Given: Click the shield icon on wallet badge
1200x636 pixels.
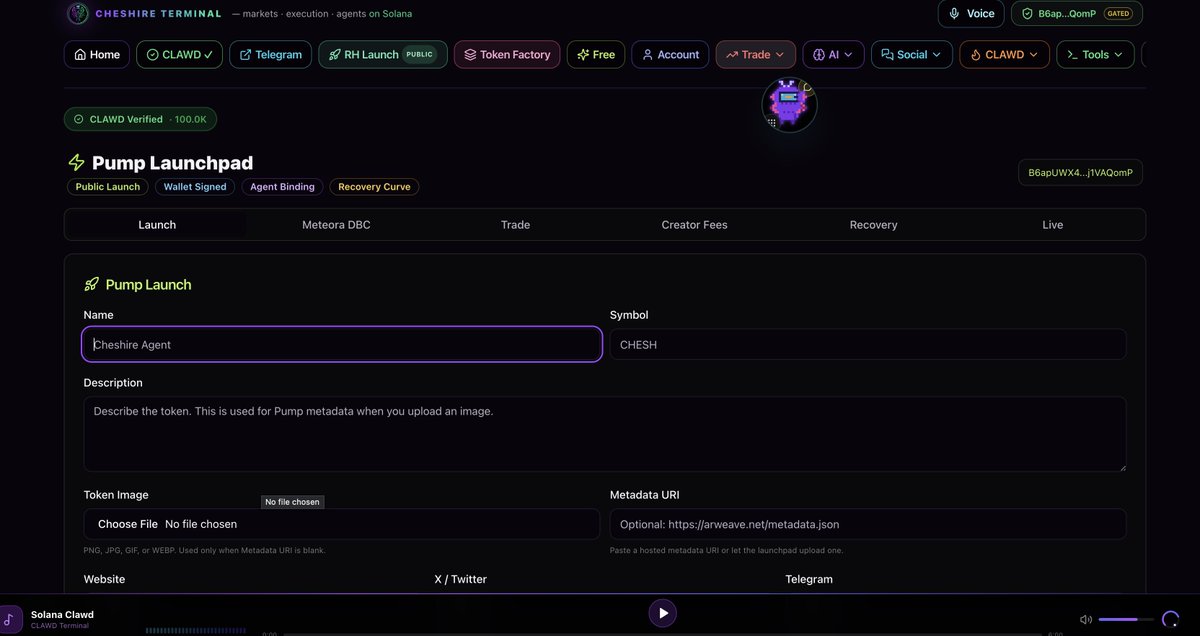Looking at the screenshot, I should [x=1027, y=14].
